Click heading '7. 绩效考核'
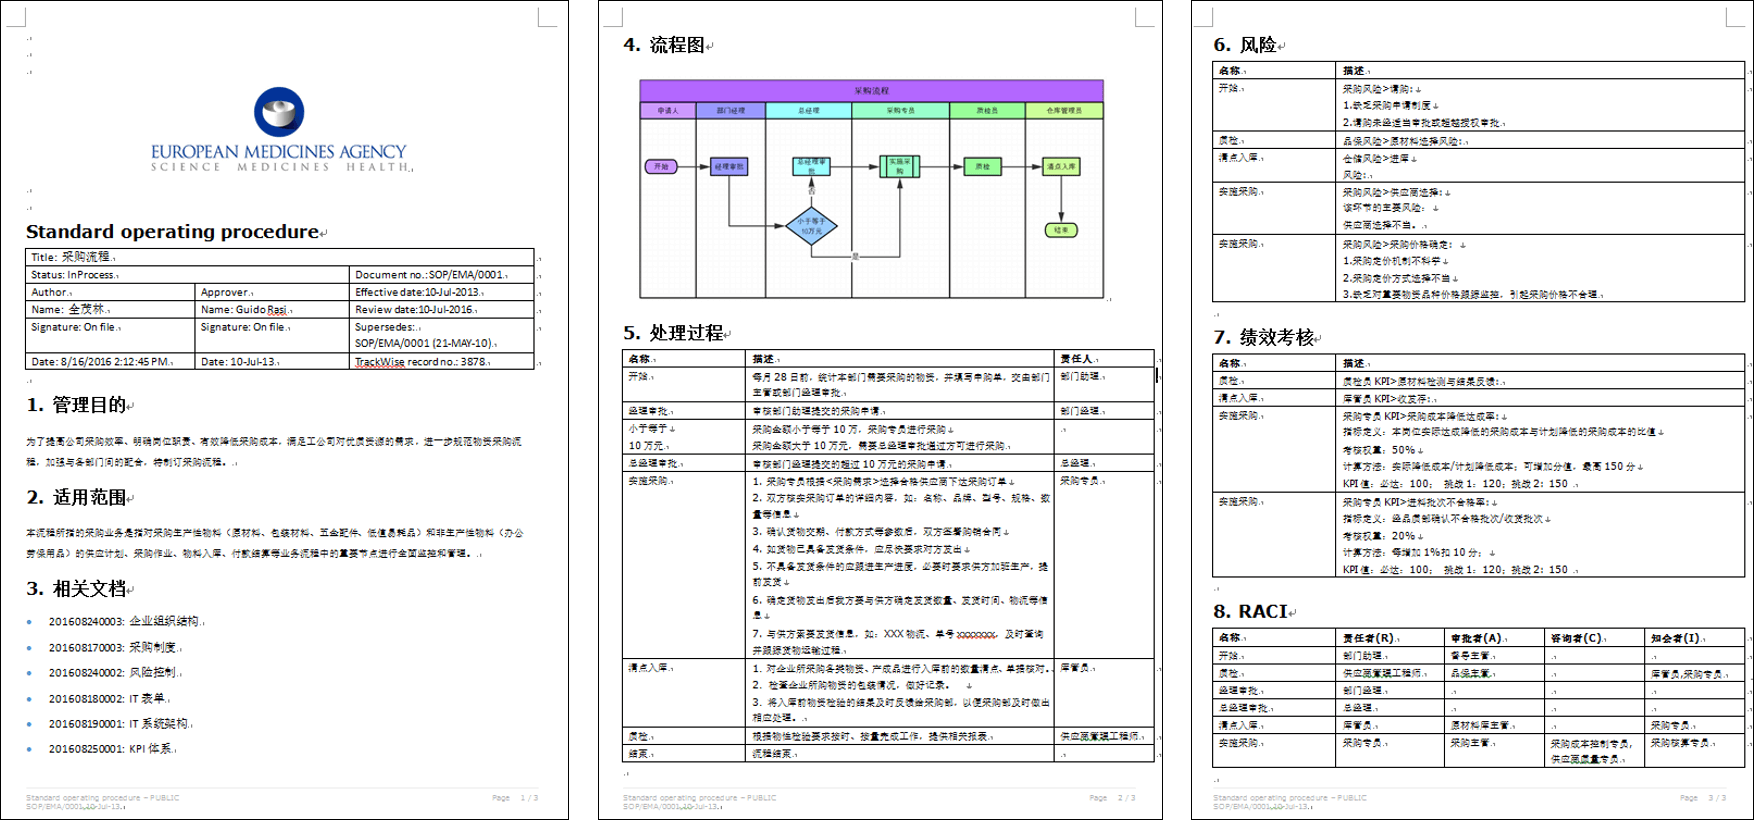 tap(1263, 338)
